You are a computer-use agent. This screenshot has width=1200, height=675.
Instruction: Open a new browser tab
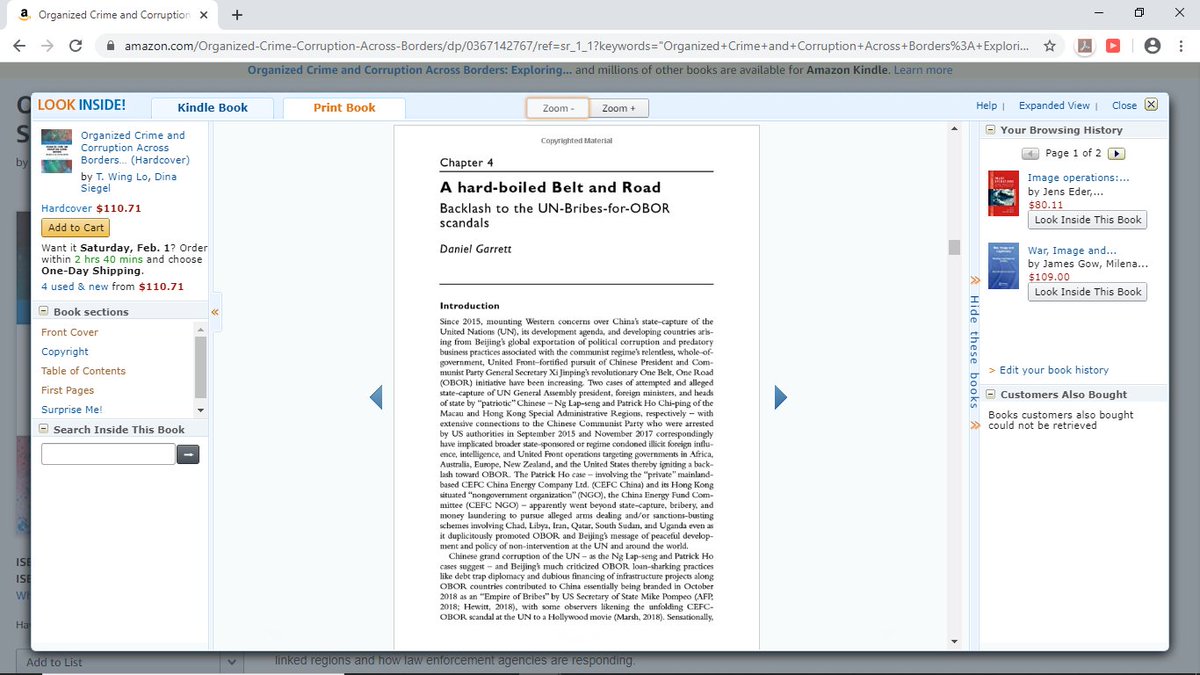click(237, 15)
